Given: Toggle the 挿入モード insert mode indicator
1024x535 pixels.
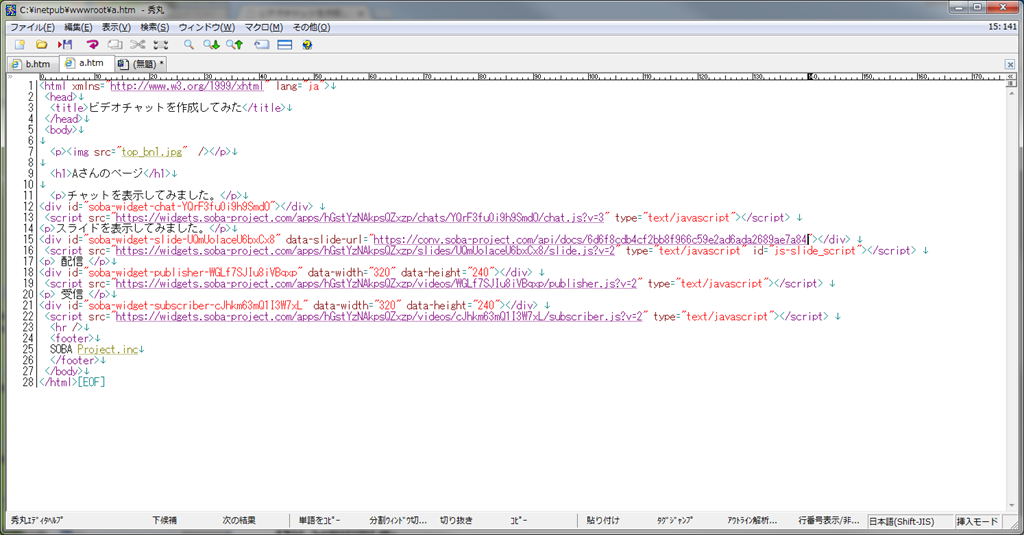Looking at the screenshot, I should 977,521.
